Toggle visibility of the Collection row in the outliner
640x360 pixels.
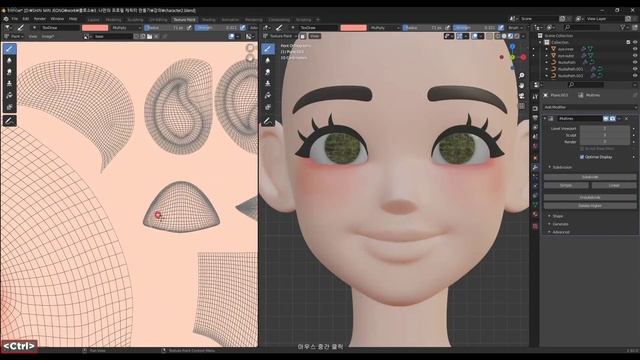pos(635,42)
